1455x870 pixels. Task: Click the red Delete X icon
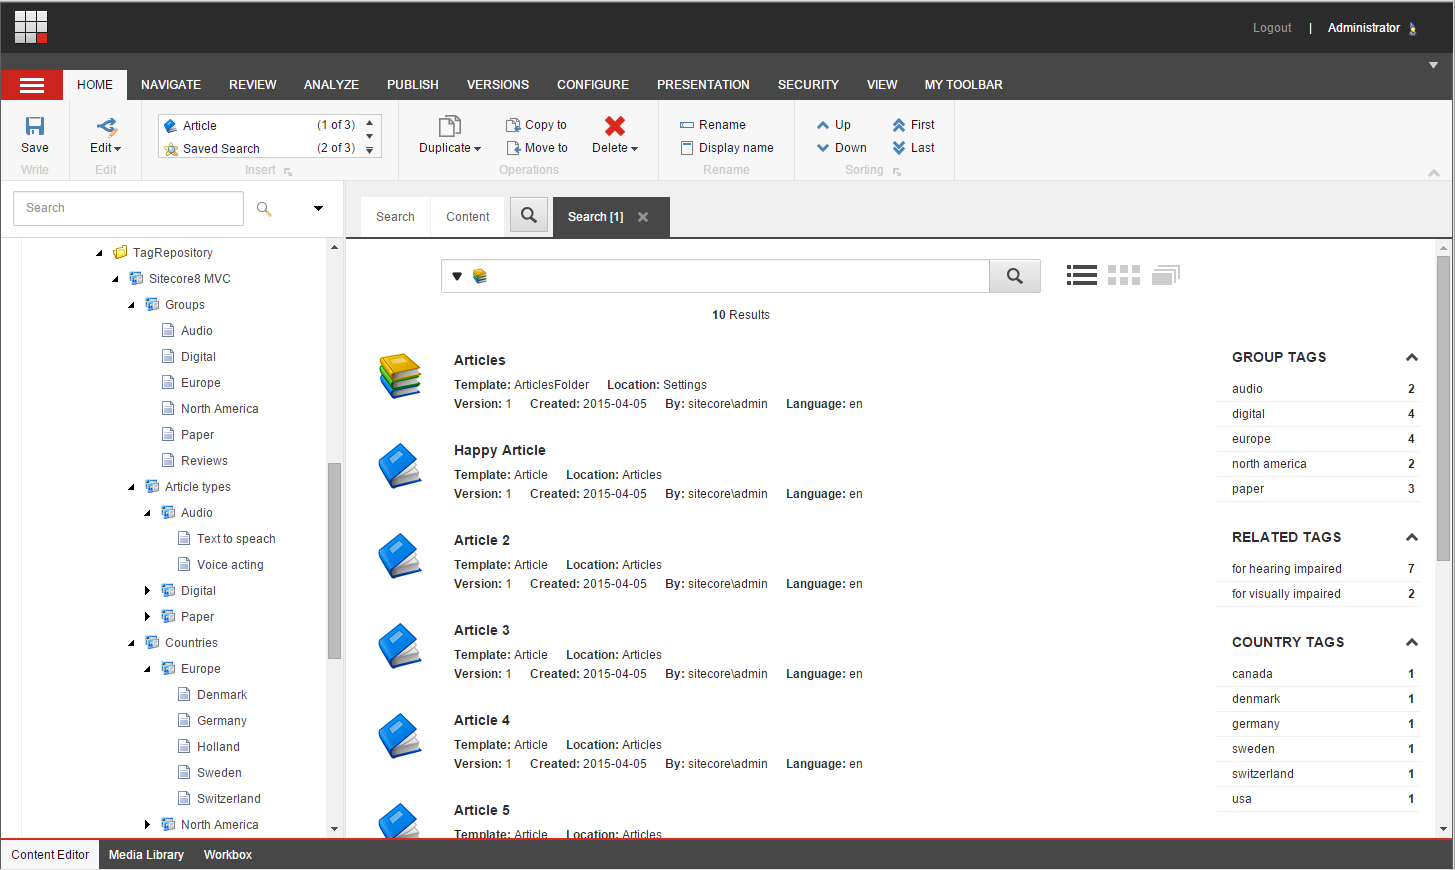click(614, 126)
